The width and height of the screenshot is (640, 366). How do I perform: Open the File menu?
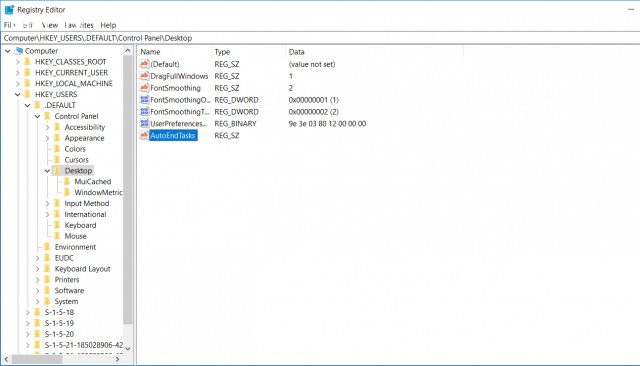pyautogui.click(x=9, y=25)
